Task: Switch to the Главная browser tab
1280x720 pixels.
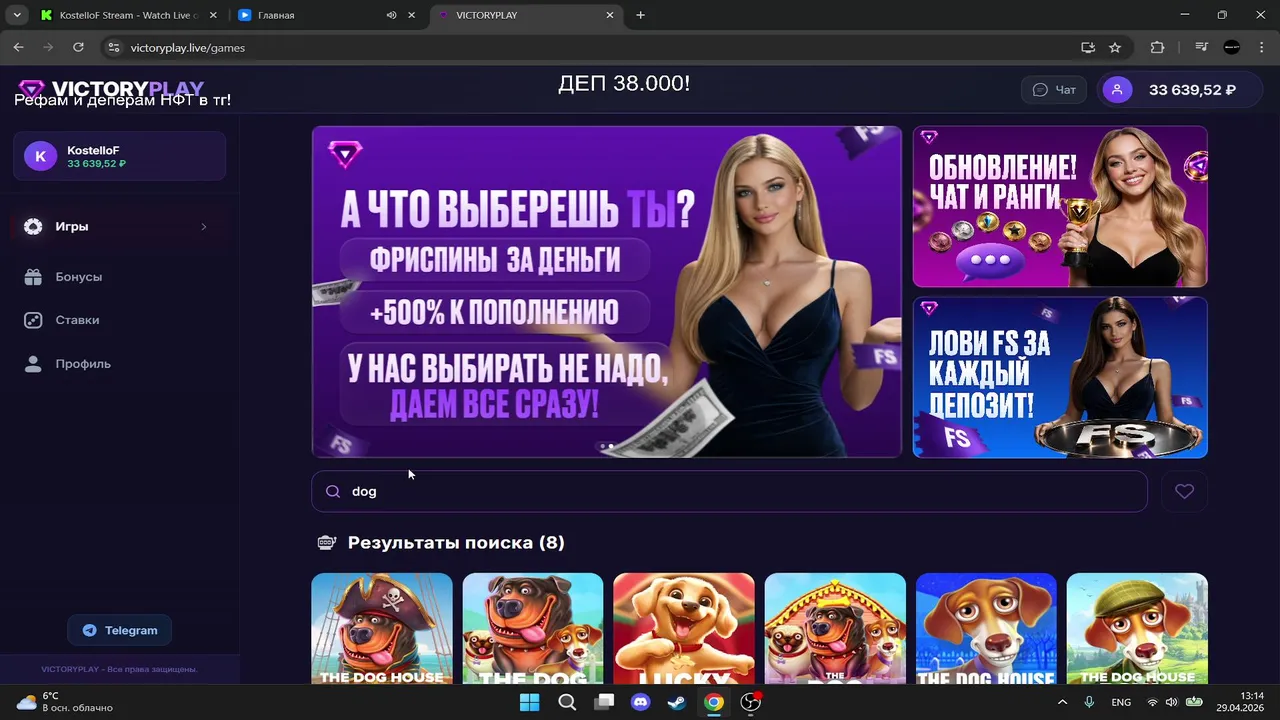Action: pos(310,15)
